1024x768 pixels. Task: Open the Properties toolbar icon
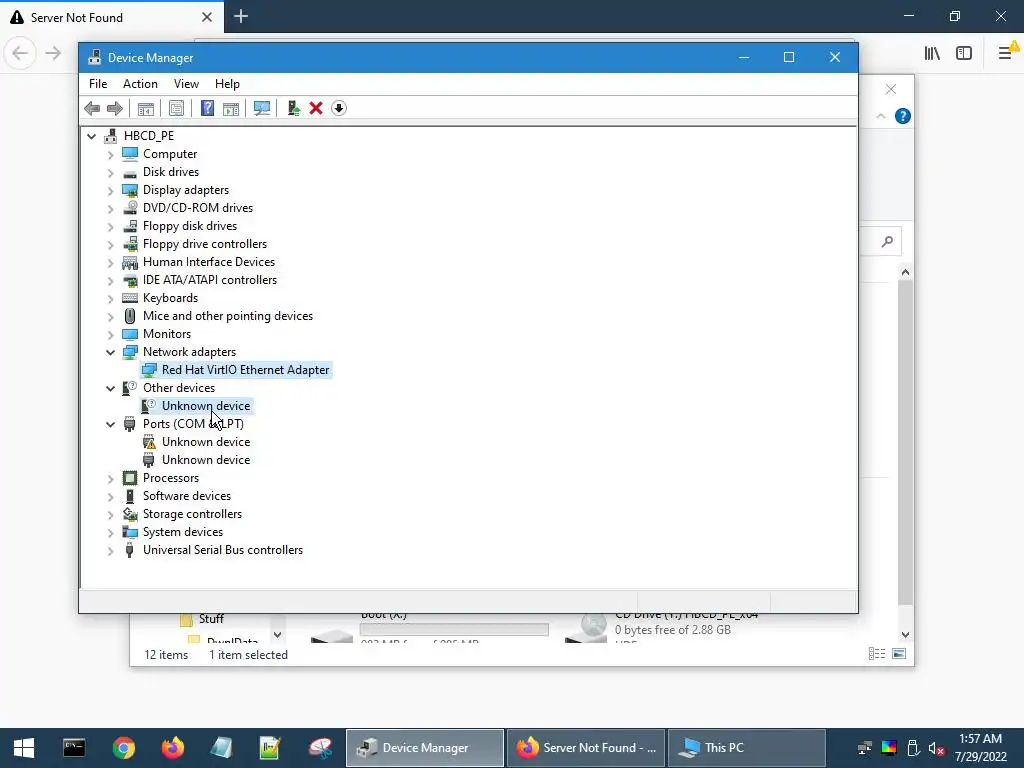click(176, 108)
